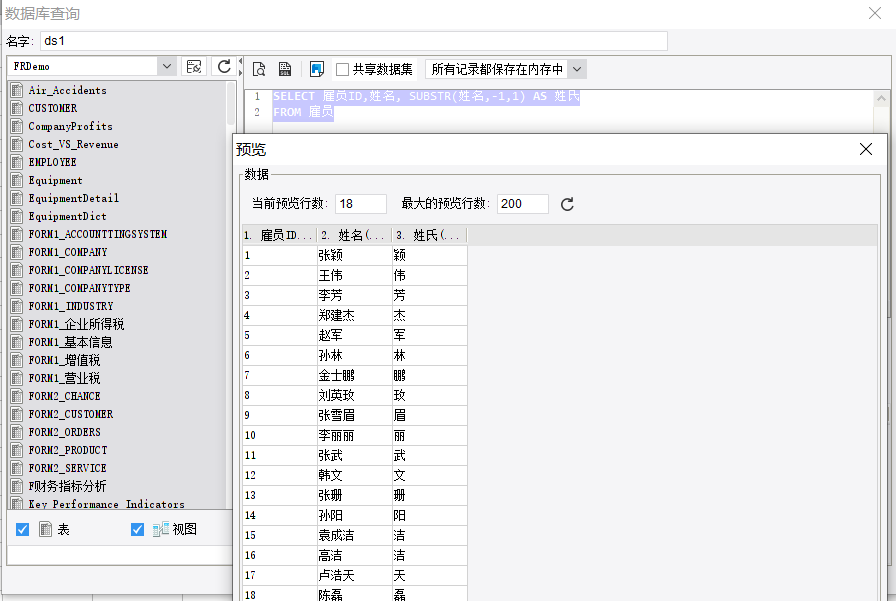Click the 最大的预览行数 input field
This screenshot has width=896, height=601.
[522, 204]
